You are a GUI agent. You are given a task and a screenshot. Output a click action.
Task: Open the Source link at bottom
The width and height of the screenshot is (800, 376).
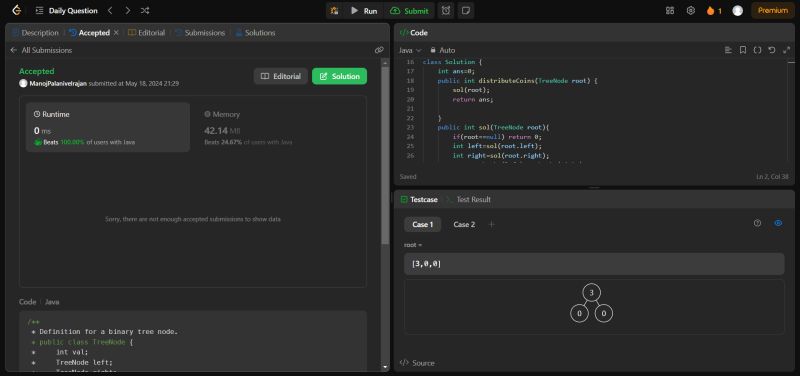coord(417,363)
